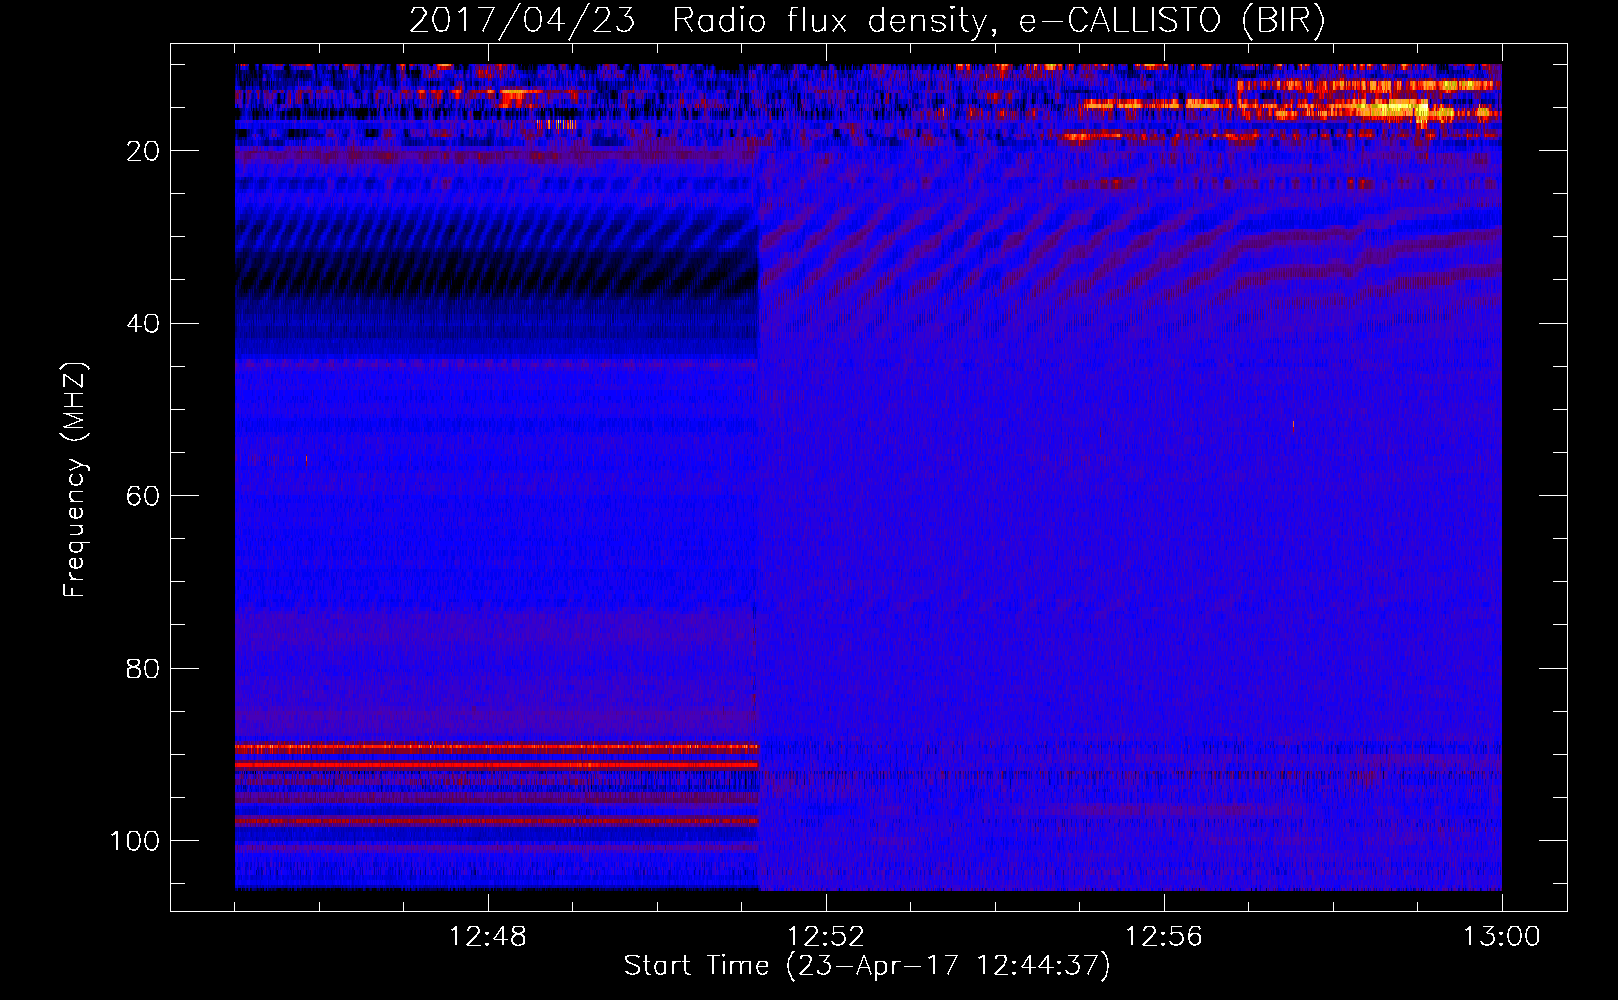Select the 12:56 time tick label
This screenshot has height=1000, width=1618.
[x=1164, y=937]
